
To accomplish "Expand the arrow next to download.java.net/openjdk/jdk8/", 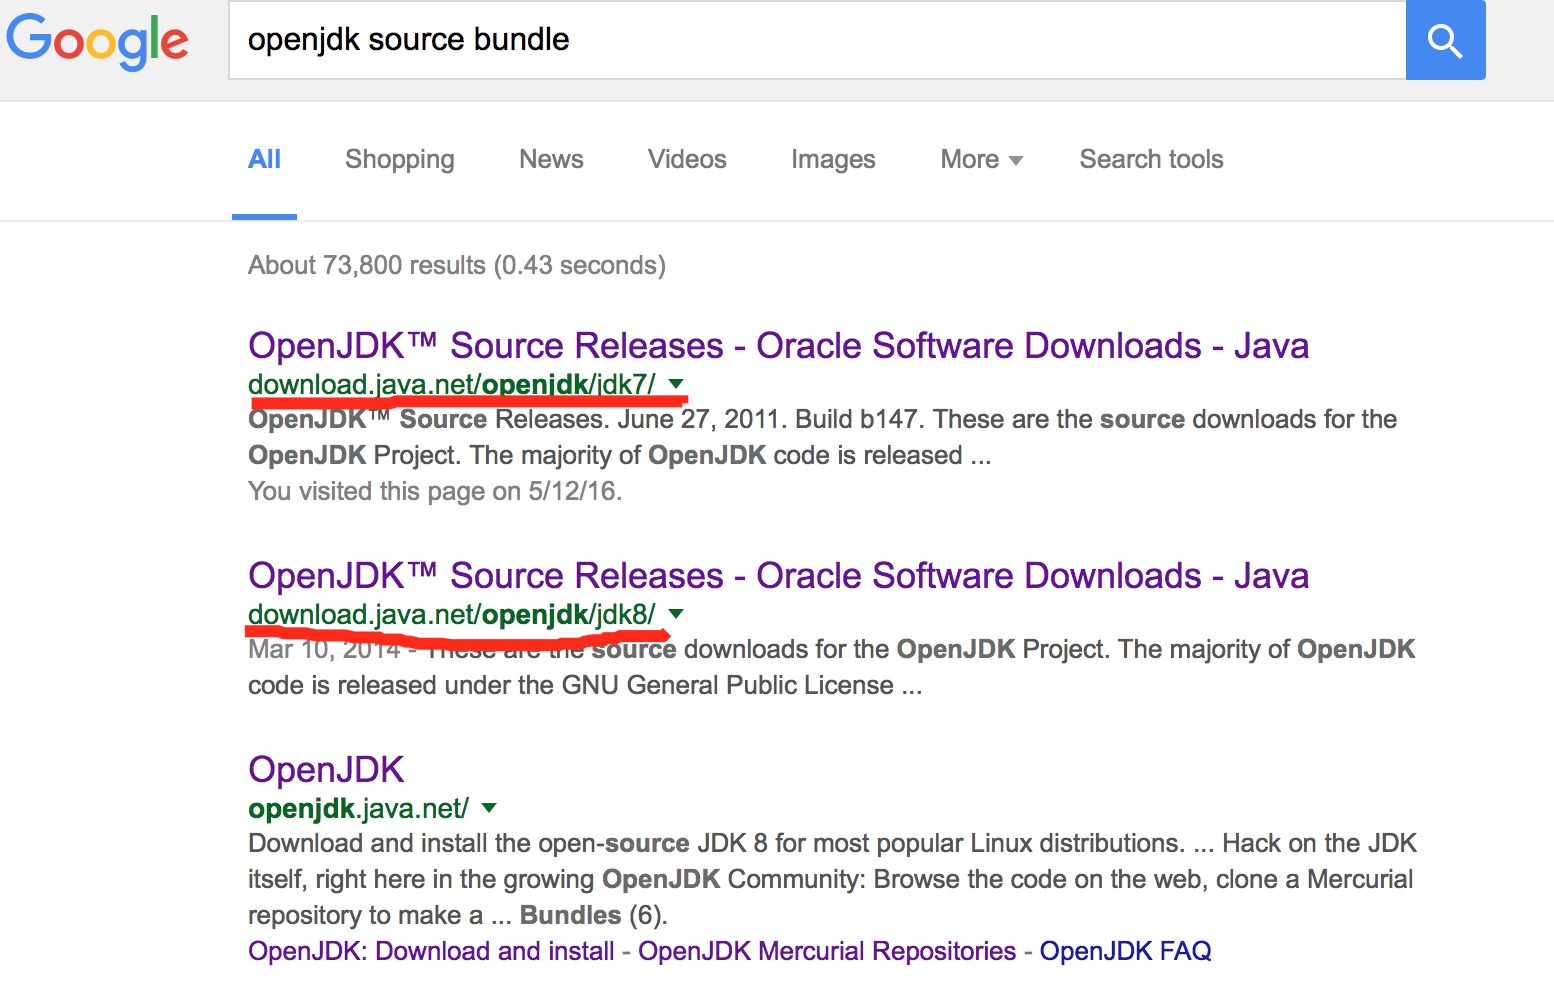I will [676, 614].
